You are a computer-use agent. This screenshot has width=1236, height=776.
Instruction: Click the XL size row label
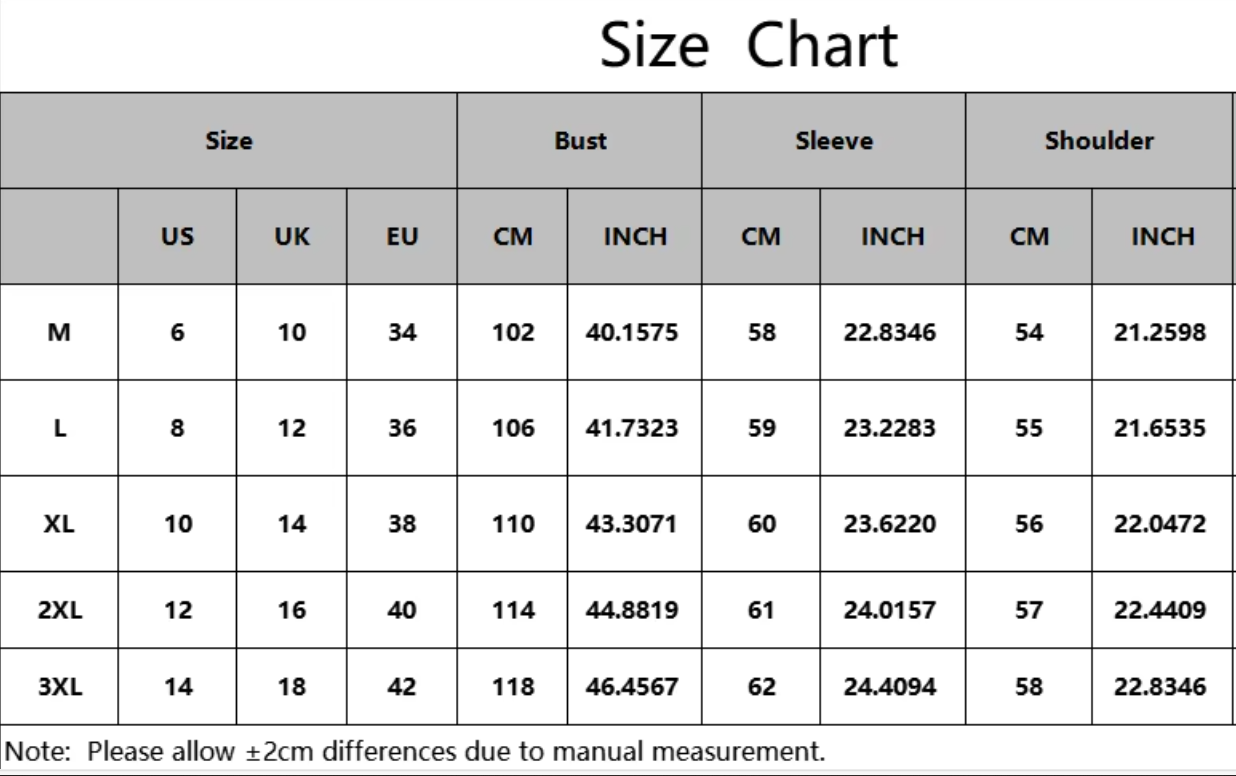[60, 524]
